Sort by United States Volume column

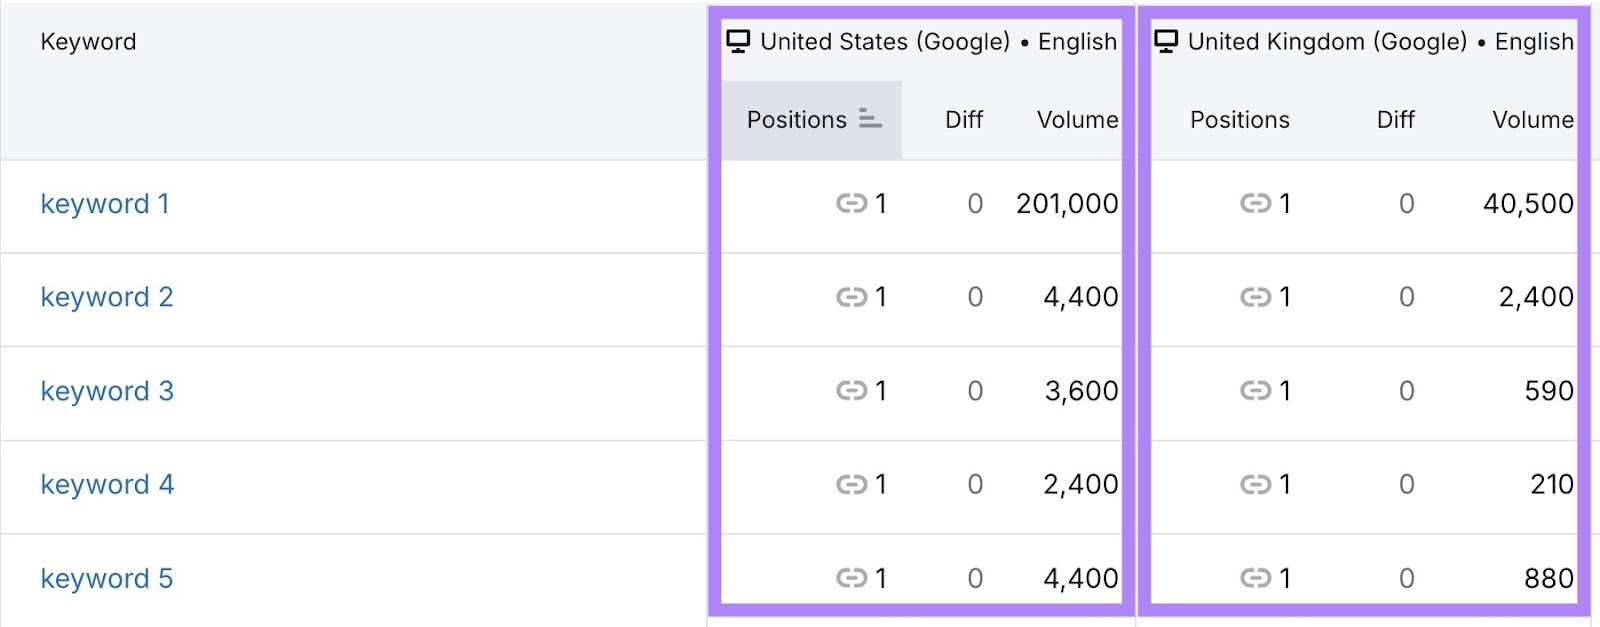click(x=1077, y=120)
